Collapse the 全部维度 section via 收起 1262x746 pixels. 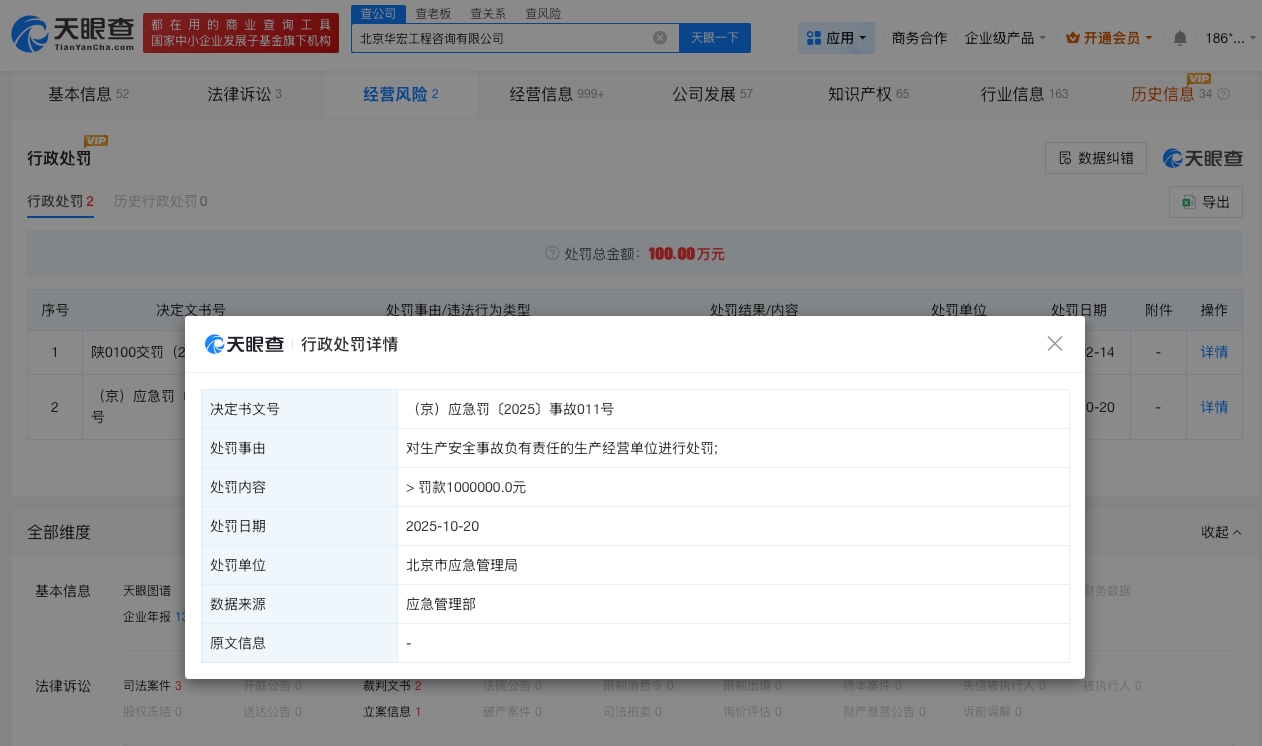point(1221,532)
